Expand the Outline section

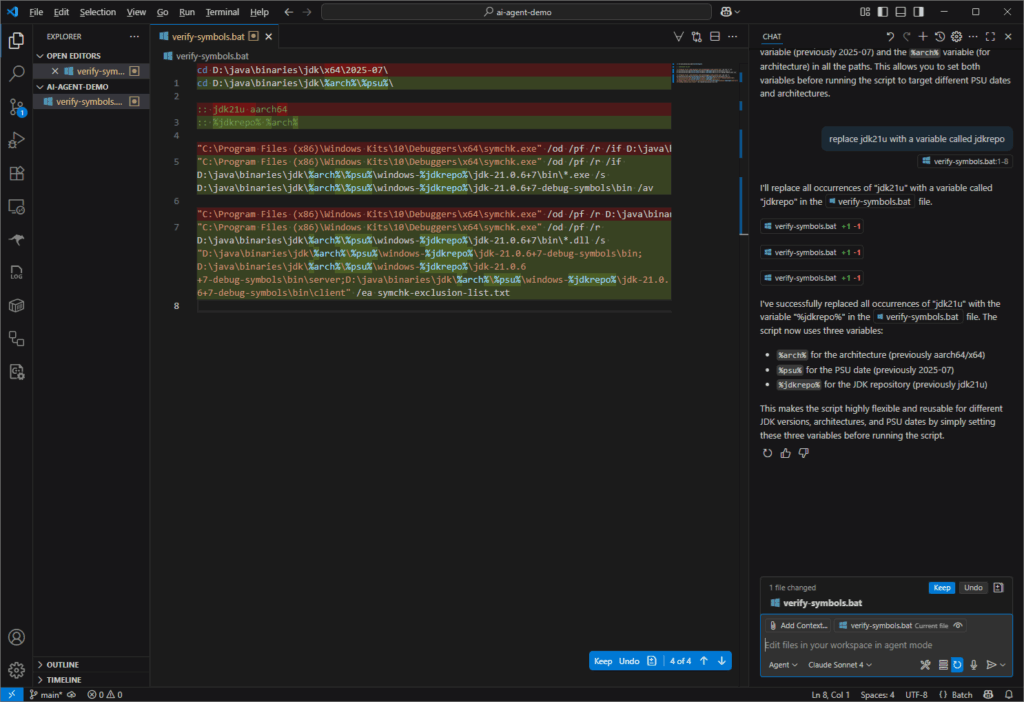62,664
